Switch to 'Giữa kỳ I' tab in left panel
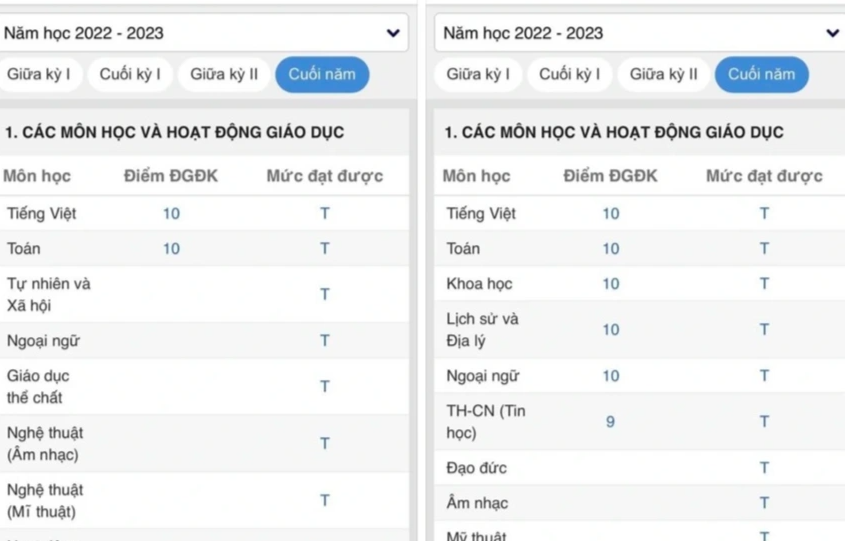The image size is (845, 541). pos(39,74)
